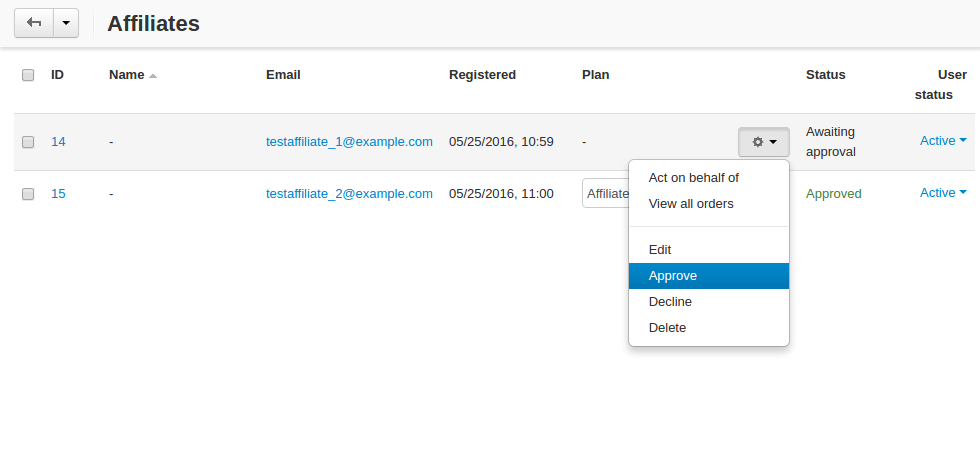The width and height of the screenshot is (980, 462).
Task: Select View all orders menu item
Action: 691,204
